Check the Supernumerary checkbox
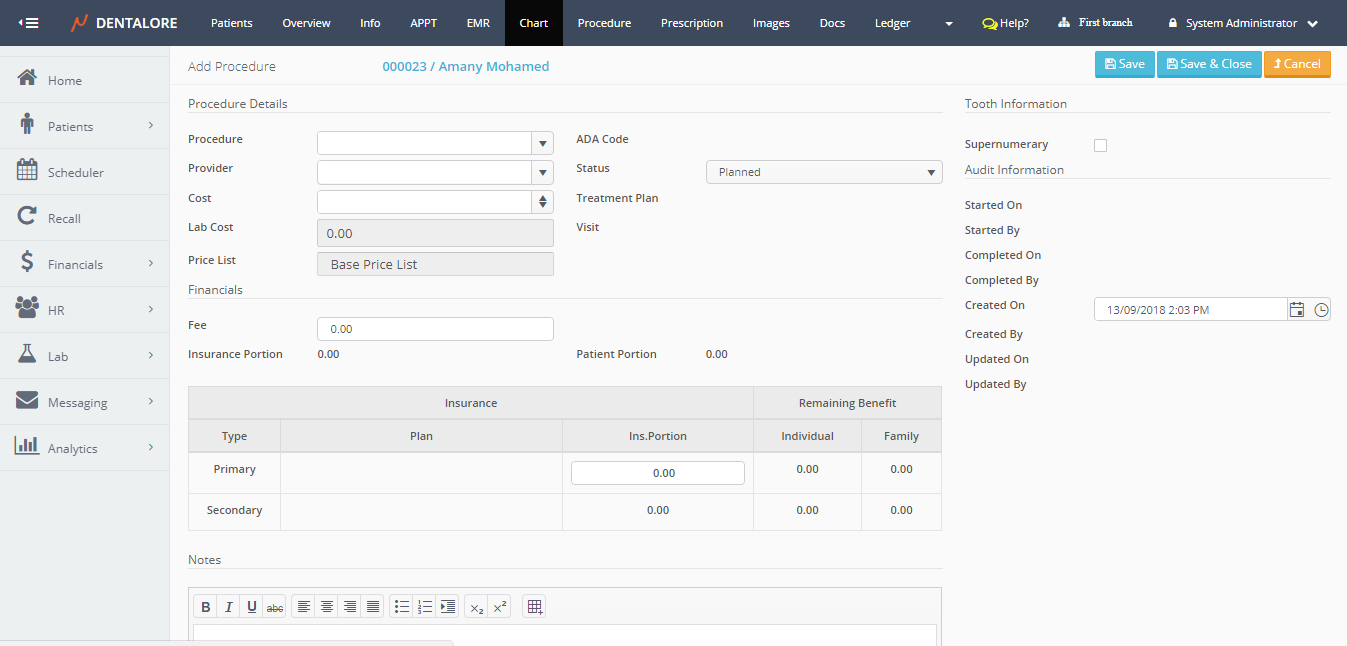Image resolution: width=1347 pixels, height=646 pixels. click(1101, 146)
